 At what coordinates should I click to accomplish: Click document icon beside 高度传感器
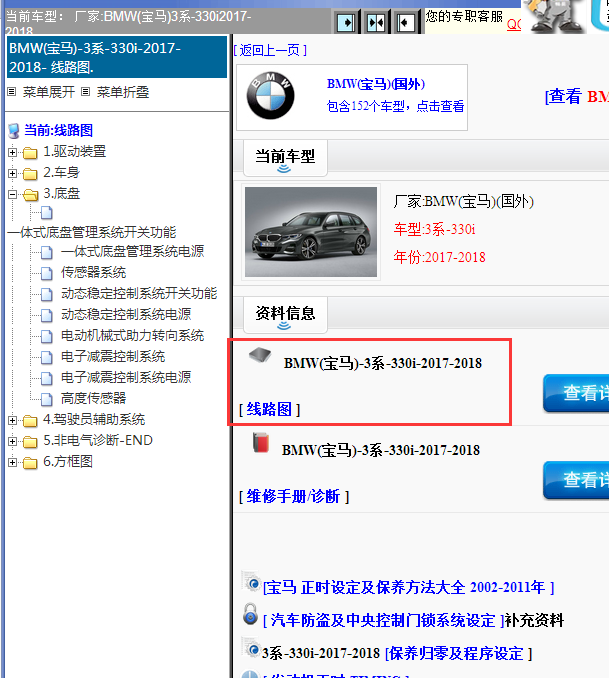coord(47,399)
